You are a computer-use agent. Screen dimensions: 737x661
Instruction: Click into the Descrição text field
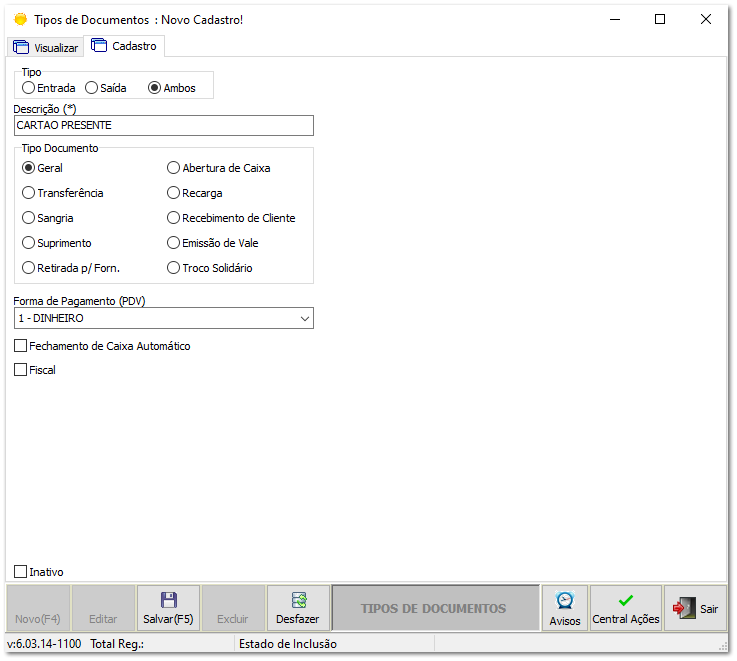[x=164, y=126]
